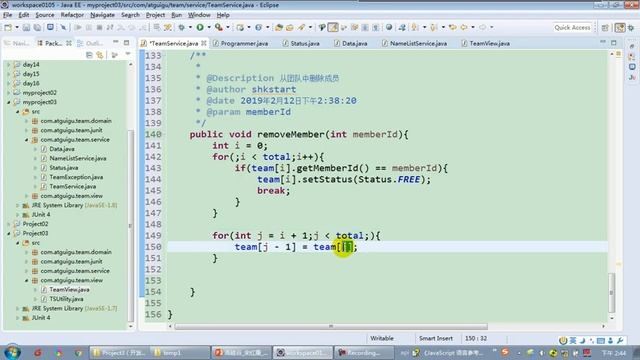Expand JRE System Library JavaSE-1.8
The height and width of the screenshot is (360, 640).
click(x=18, y=205)
